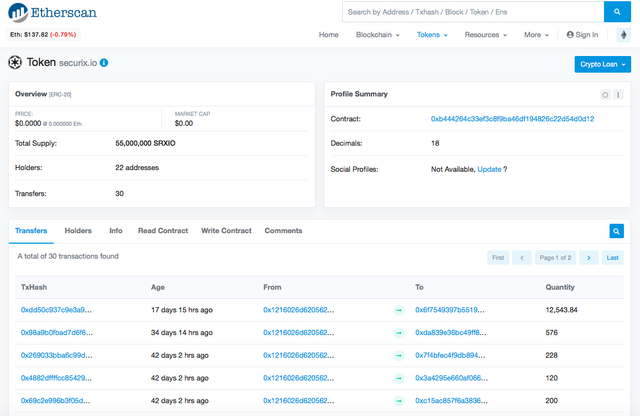Screen dimensions: 640x416
Task: Click the Ethereum network diamond icon
Action: 624,35
